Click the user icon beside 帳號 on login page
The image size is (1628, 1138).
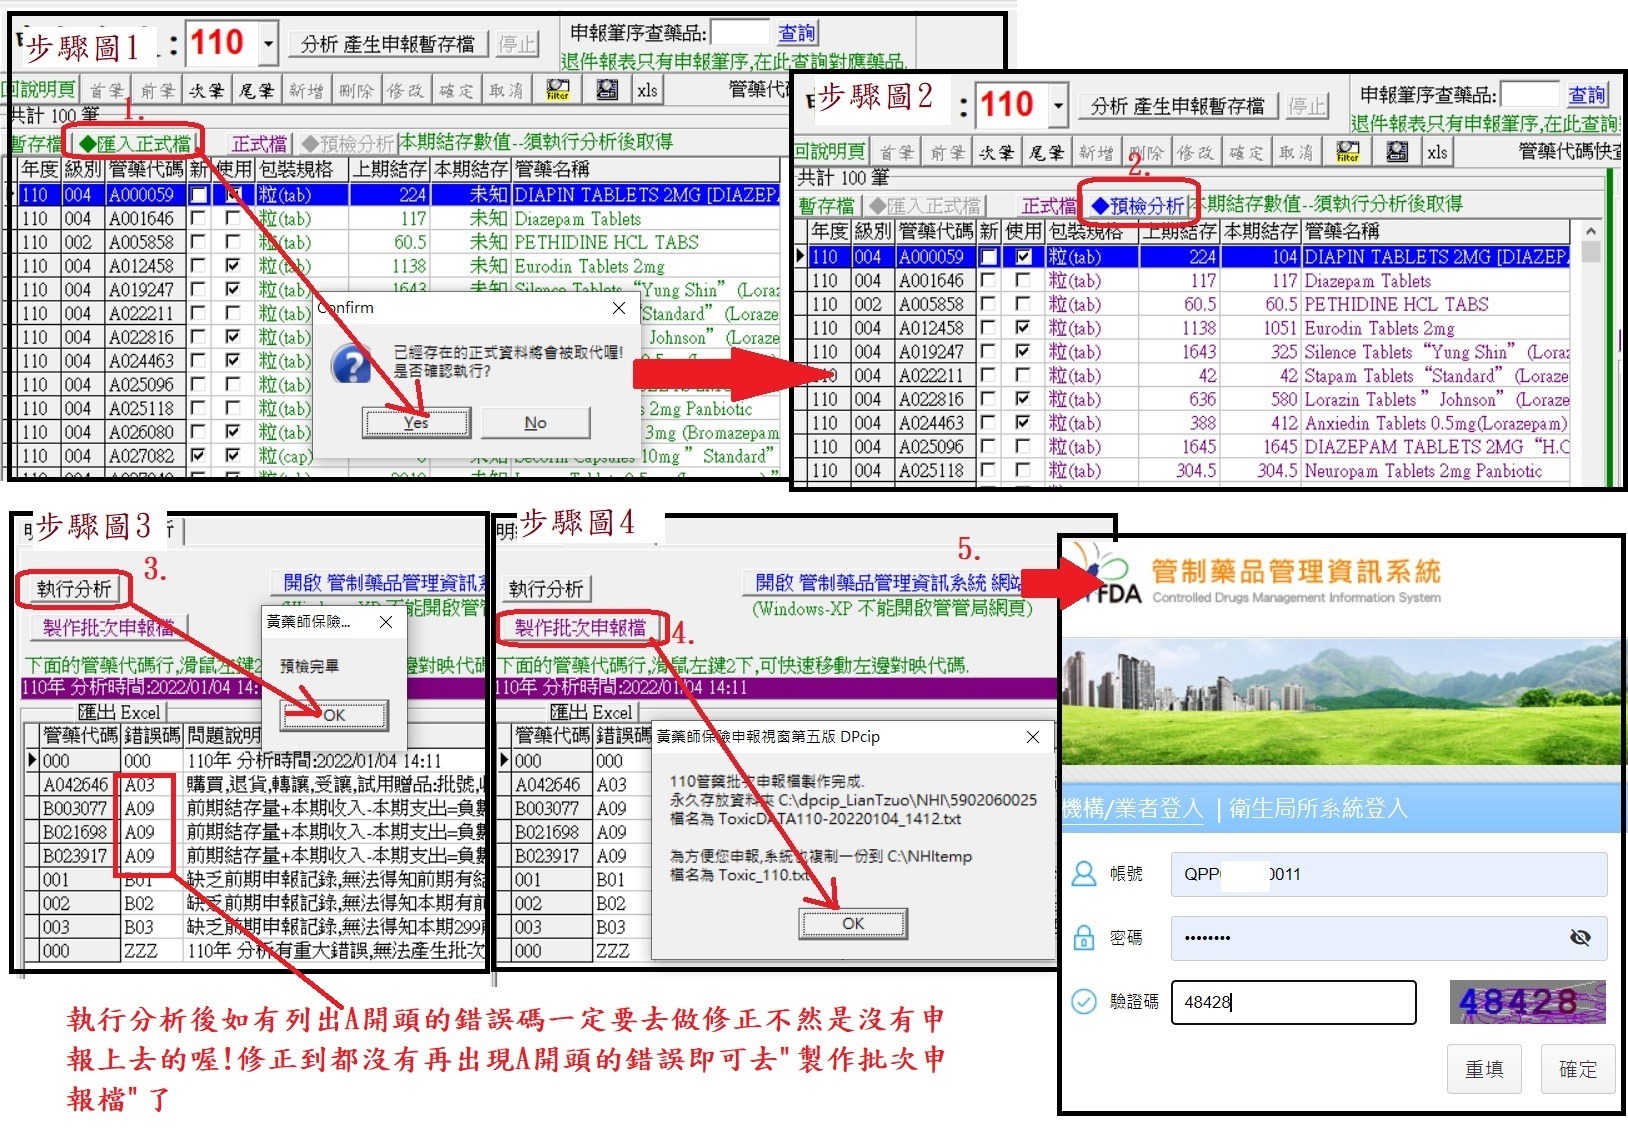[x=1083, y=874]
